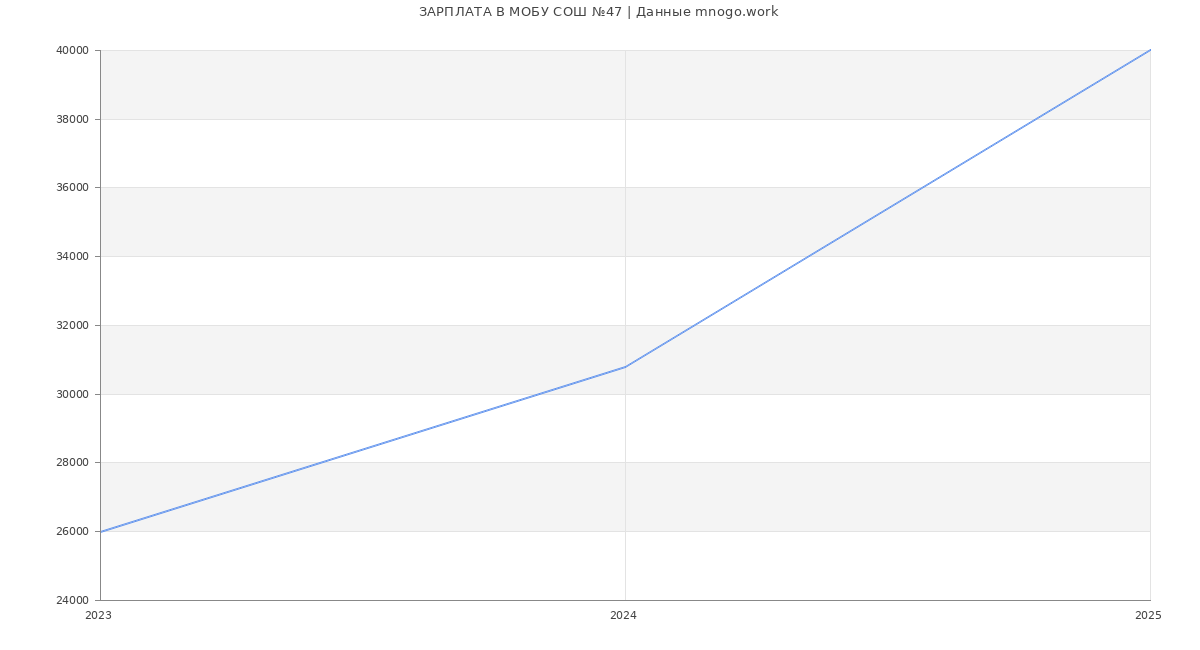This screenshot has width=1200, height=650.
Task: Click the 36000 y-axis label
Action: coord(73,188)
